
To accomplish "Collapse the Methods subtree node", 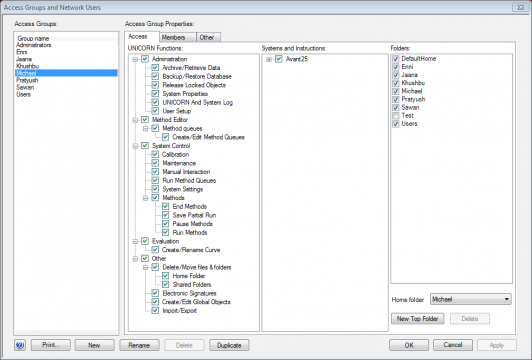I will click(145, 198).
